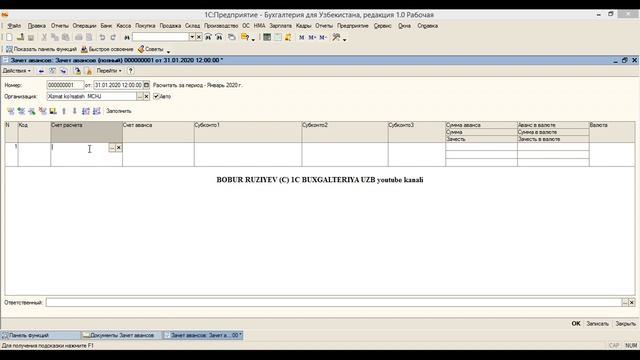Image resolution: width=640 pixels, height=360 pixels.
Task: Click the binoculars Find icon beside search box
Action: tap(127, 37)
